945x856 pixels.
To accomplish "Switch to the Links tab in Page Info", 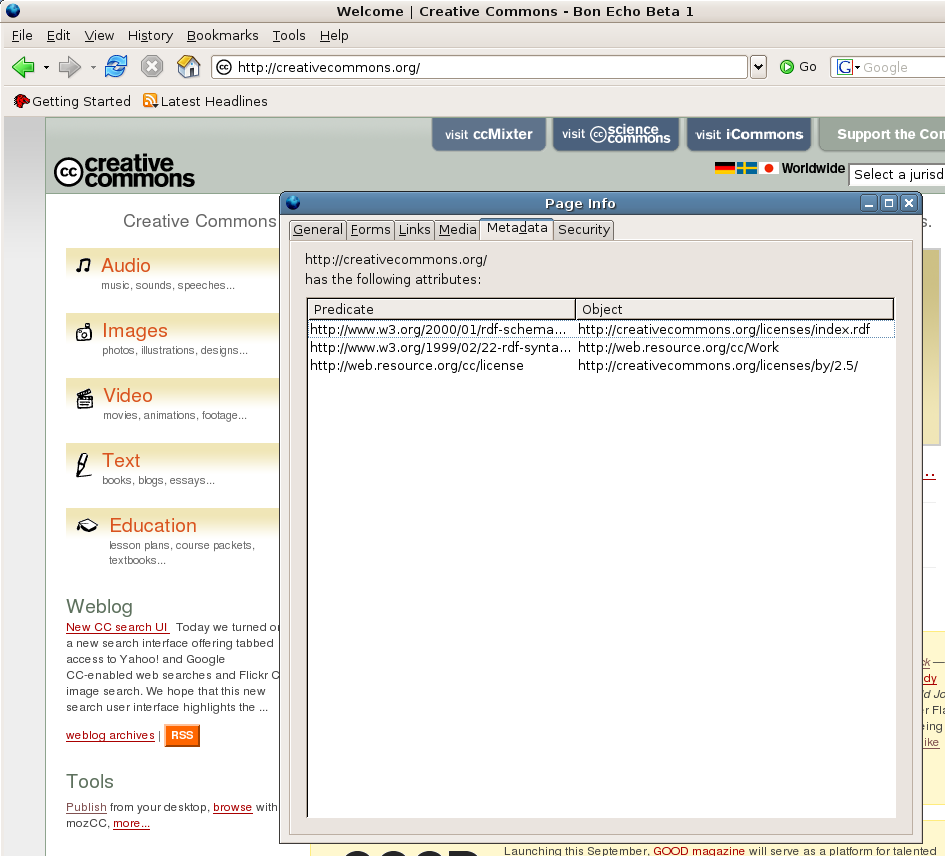I will [415, 230].
